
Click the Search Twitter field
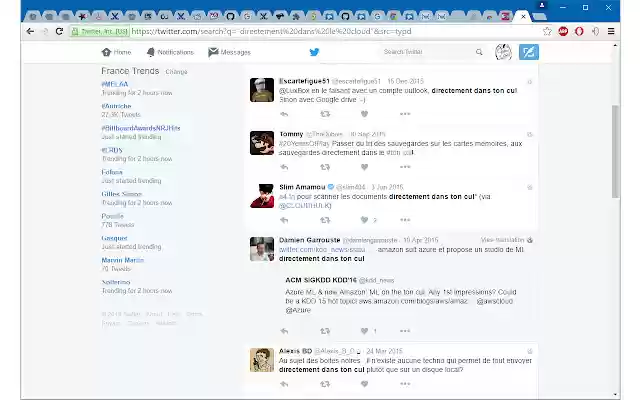(430, 52)
